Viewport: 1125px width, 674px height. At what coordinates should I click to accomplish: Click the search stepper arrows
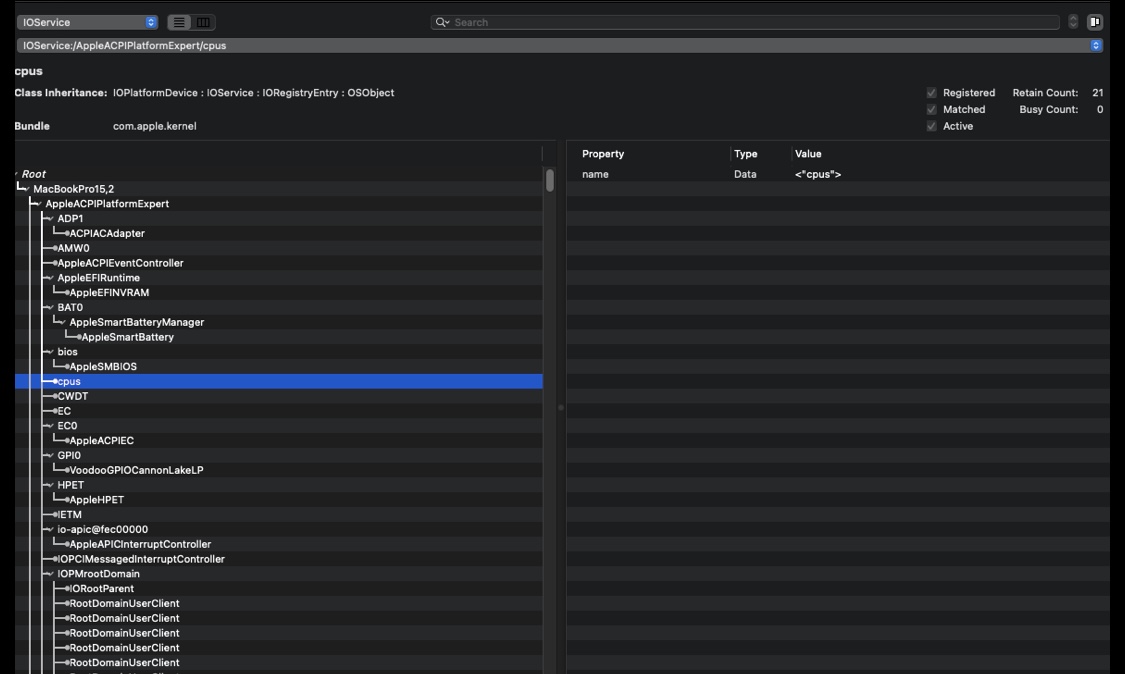tap(1074, 22)
